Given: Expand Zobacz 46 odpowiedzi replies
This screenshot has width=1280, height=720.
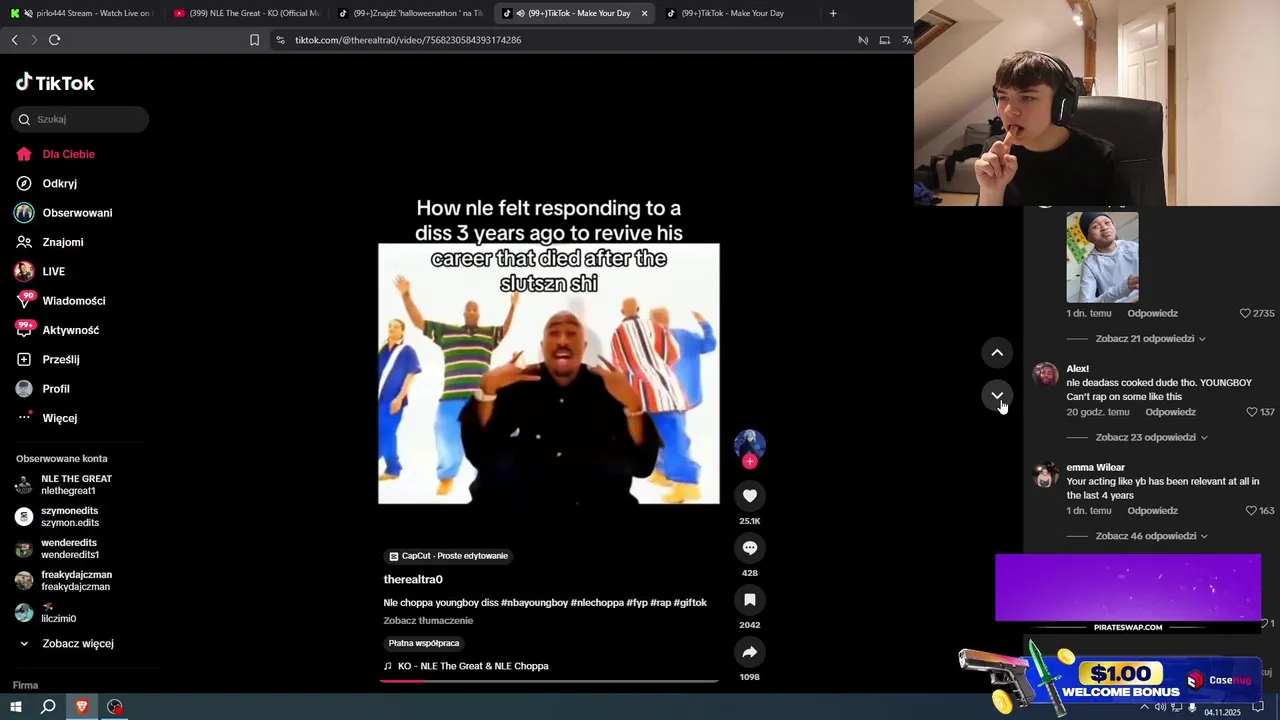Looking at the screenshot, I should 1151,536.
